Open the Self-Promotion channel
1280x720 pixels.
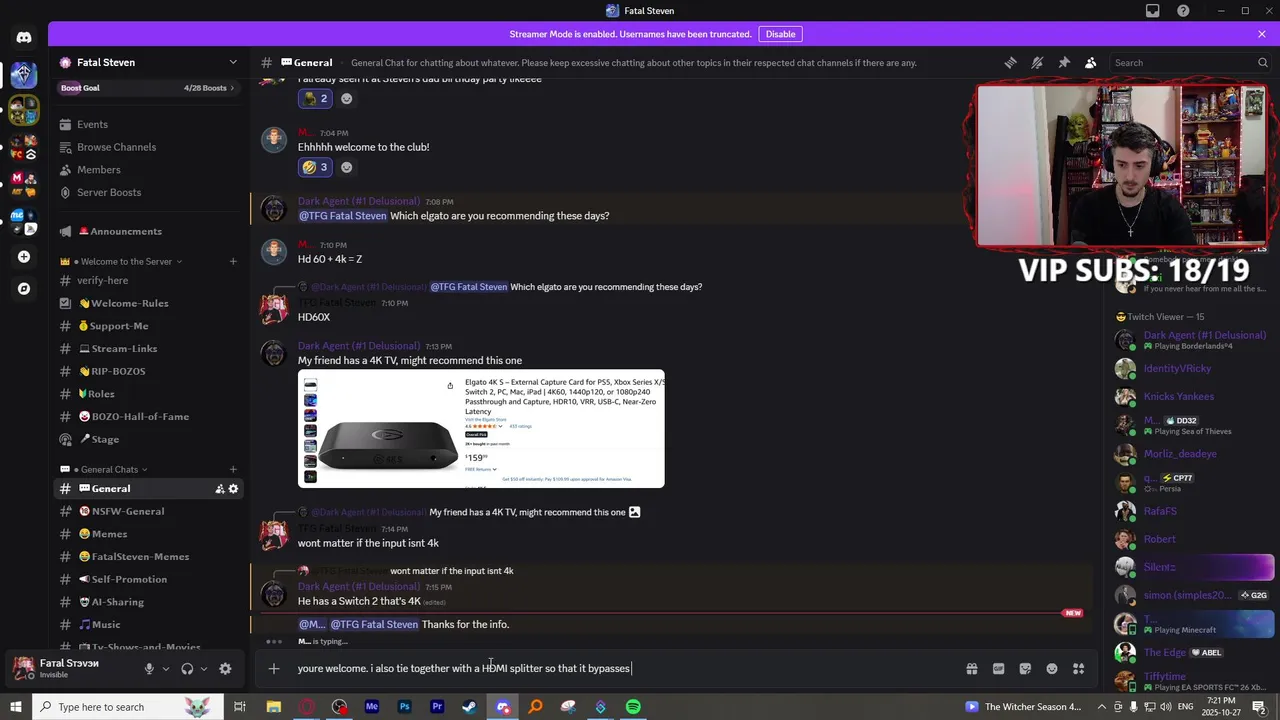(x=149, y=579)
